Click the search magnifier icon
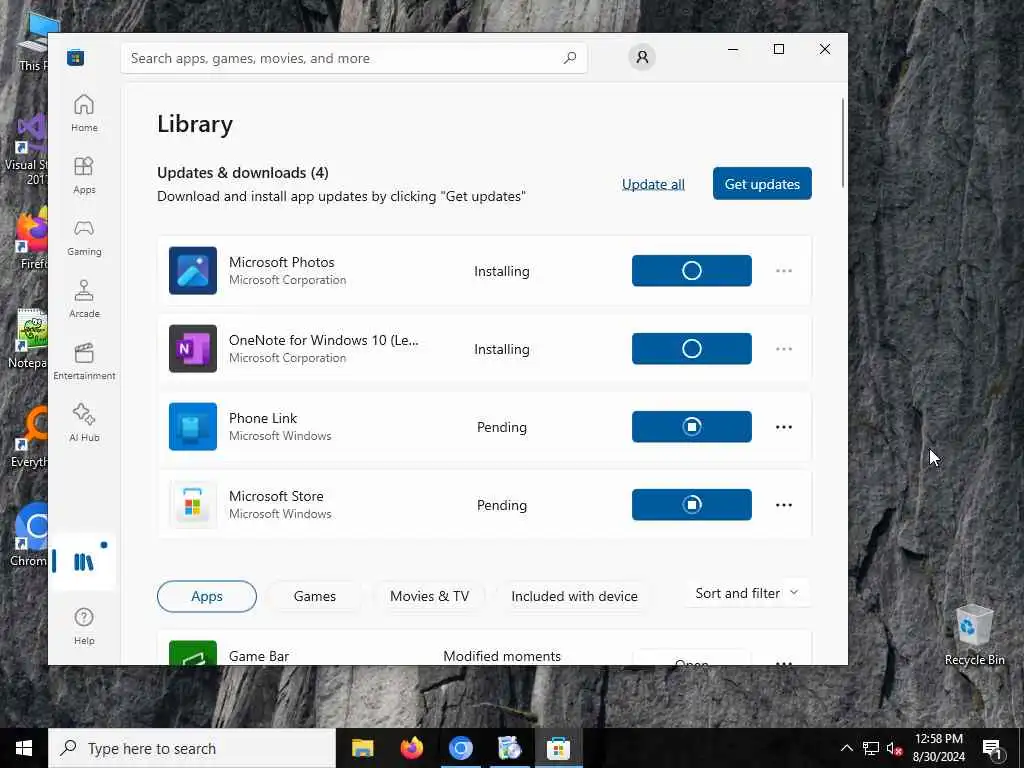1024x768 pixels. tap(569, 58)
